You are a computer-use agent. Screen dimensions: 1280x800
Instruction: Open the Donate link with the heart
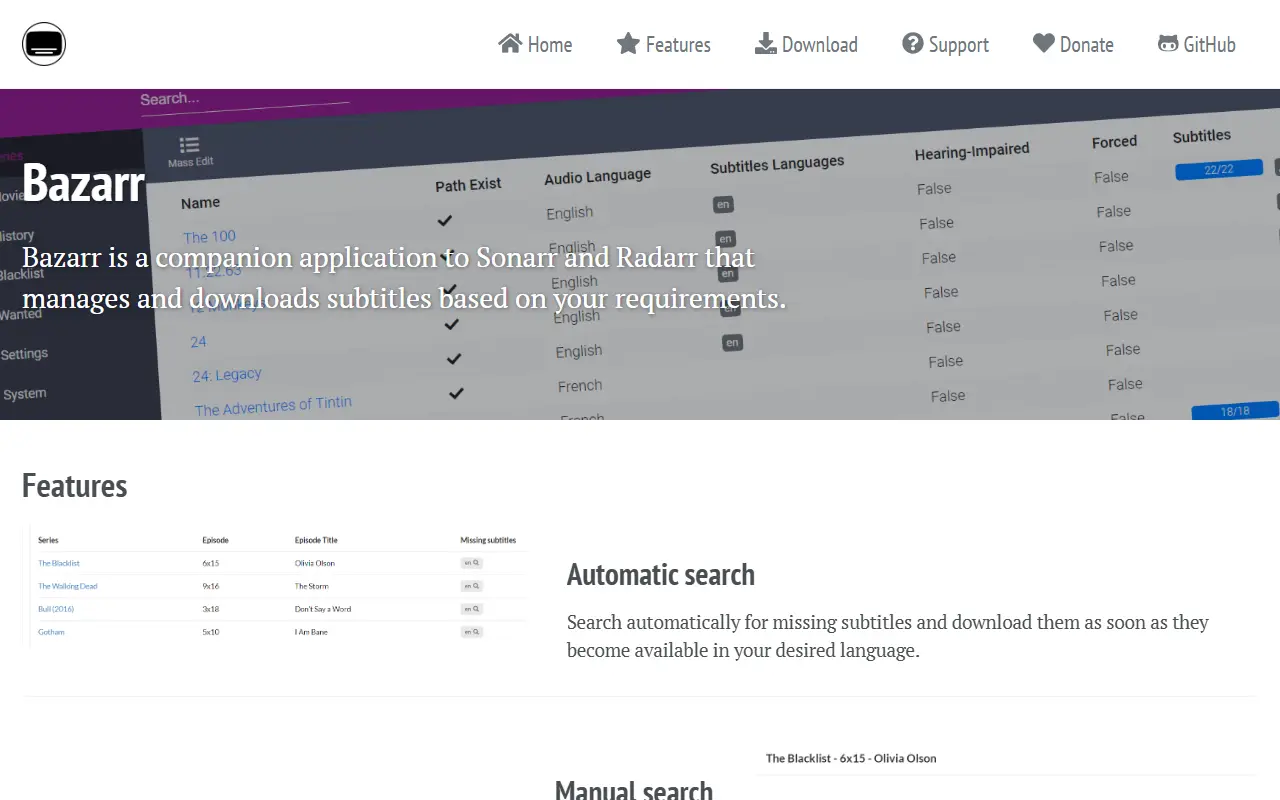click(1073, 44)
